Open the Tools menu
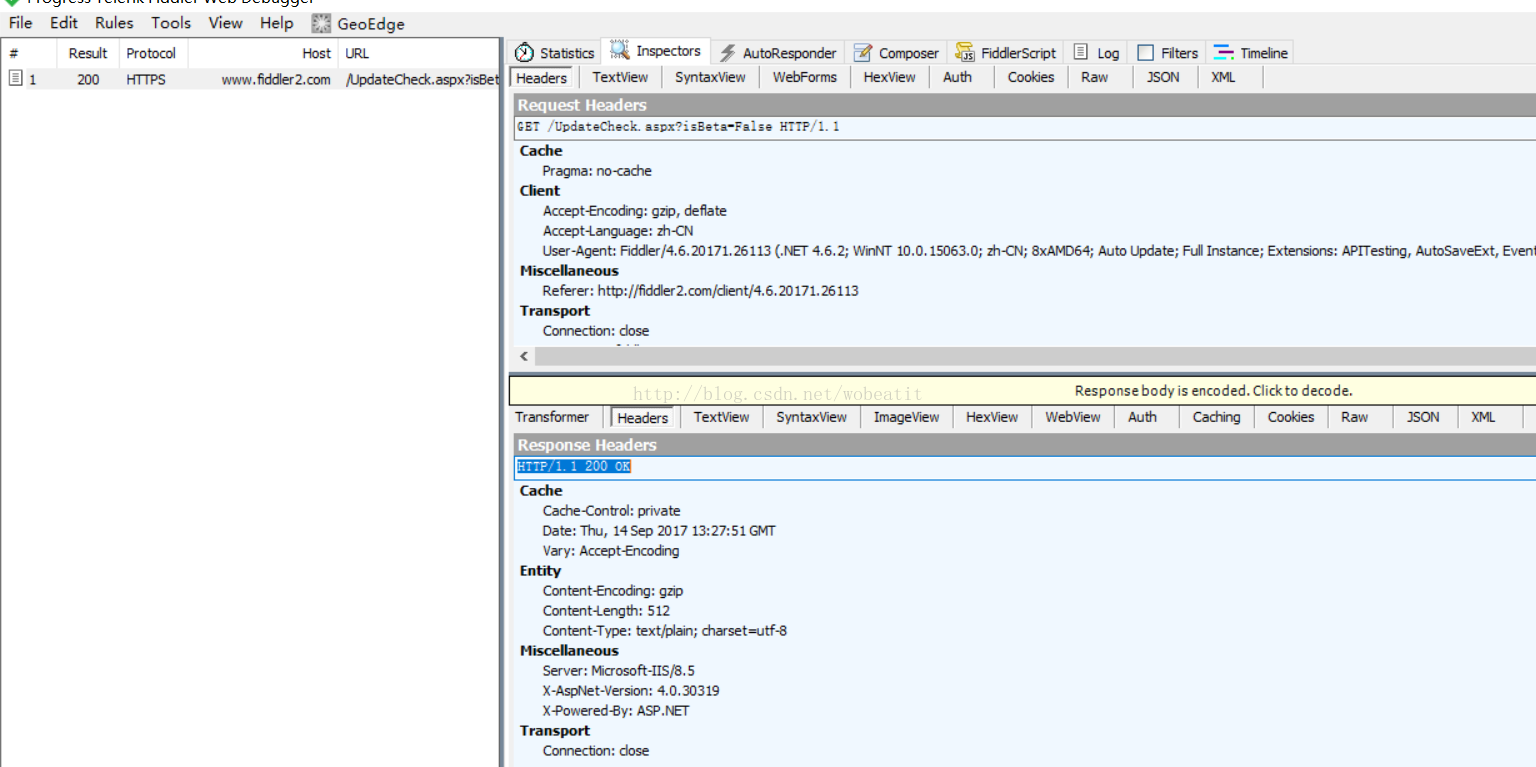This screenshot has width=1536, height=767. (x=171, y=23)
